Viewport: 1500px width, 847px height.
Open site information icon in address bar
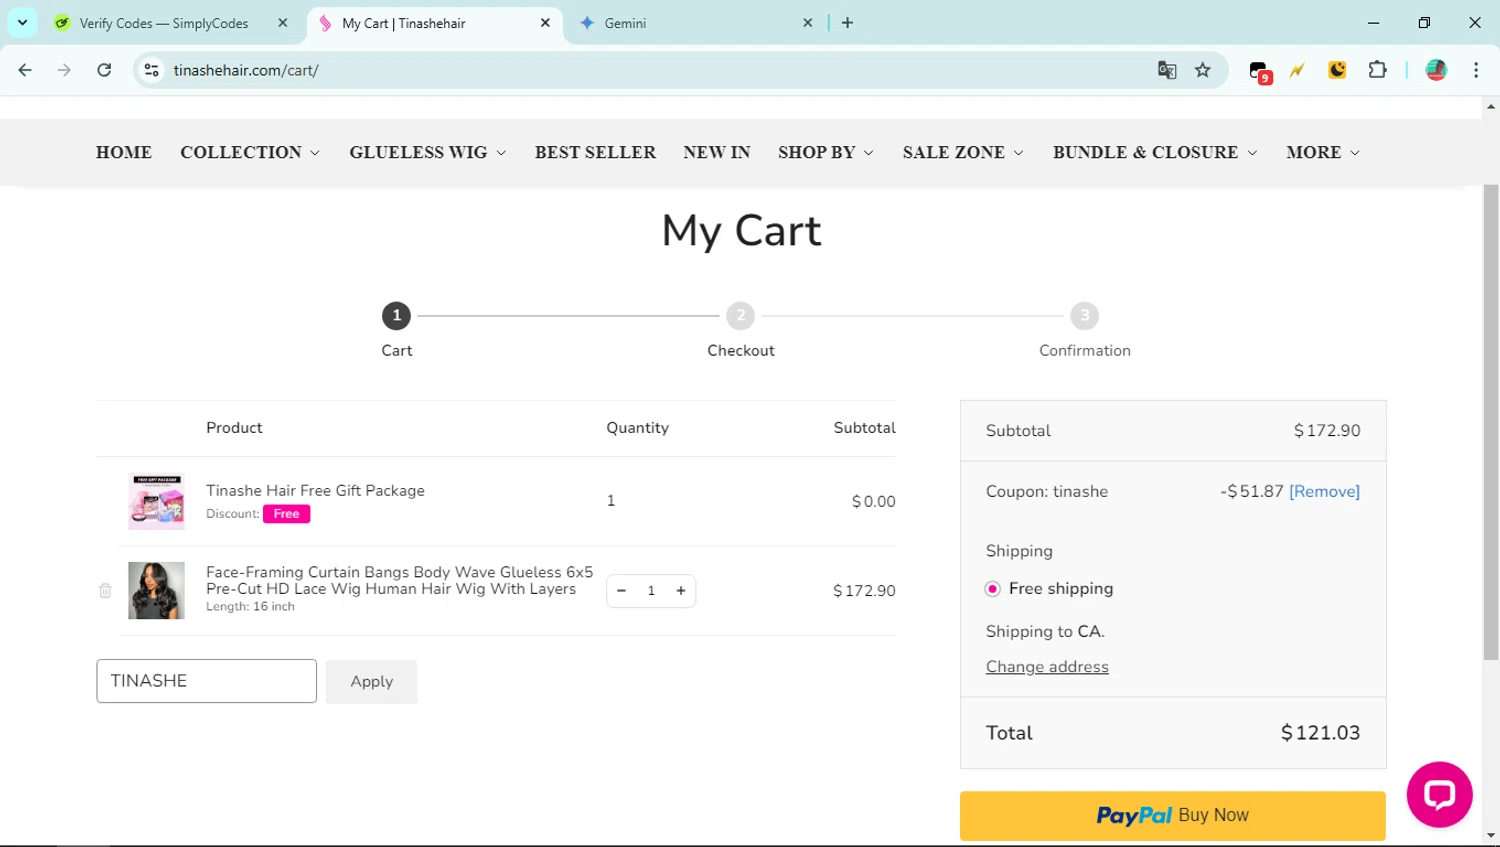[152, 70]
